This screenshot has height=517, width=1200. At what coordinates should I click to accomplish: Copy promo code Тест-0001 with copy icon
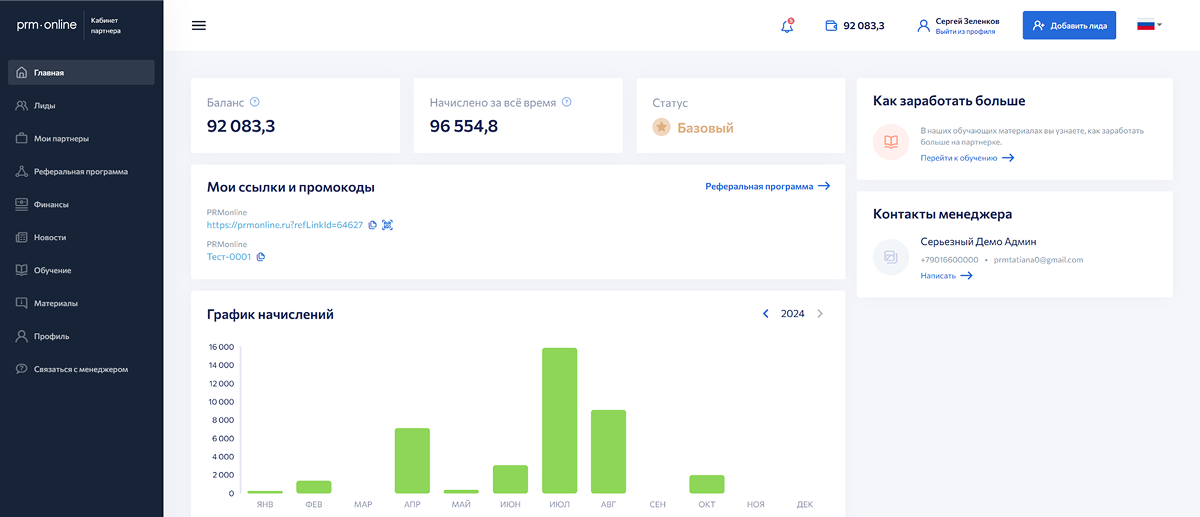coord(261,257)
